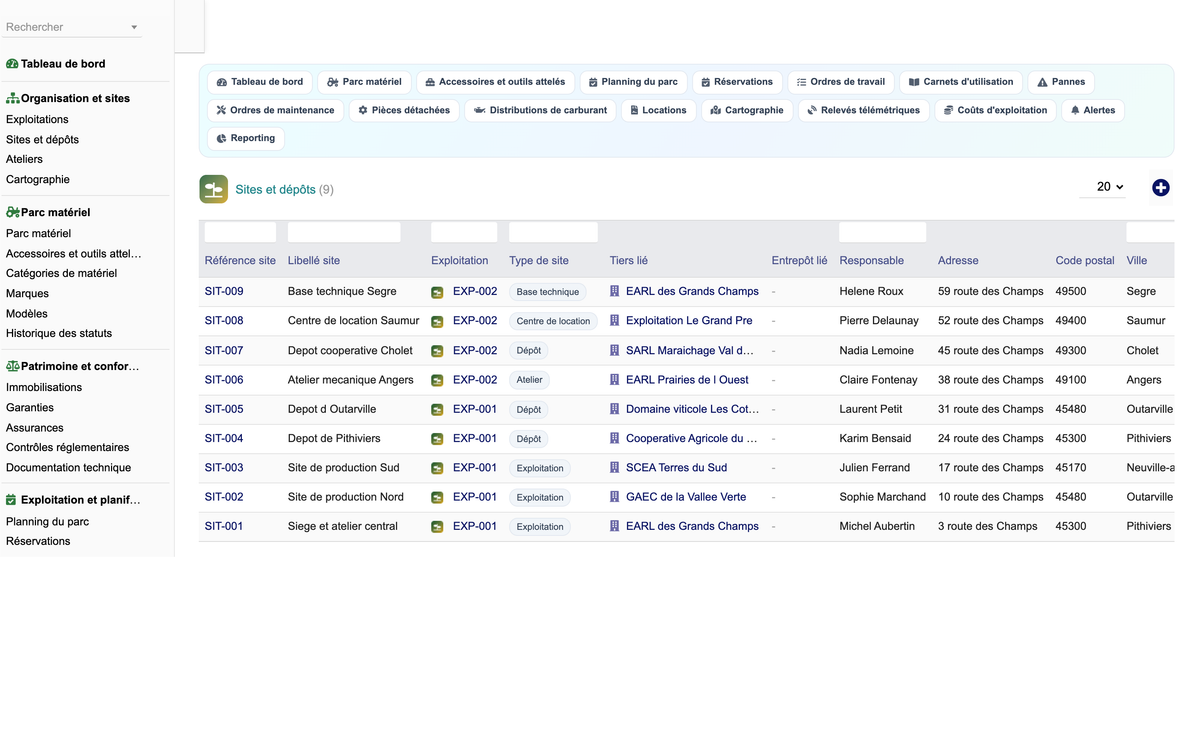Click the Parc matériel tractor icon in sidebar
Viewport: 1200px width, 743px height.
pos(13,212)
